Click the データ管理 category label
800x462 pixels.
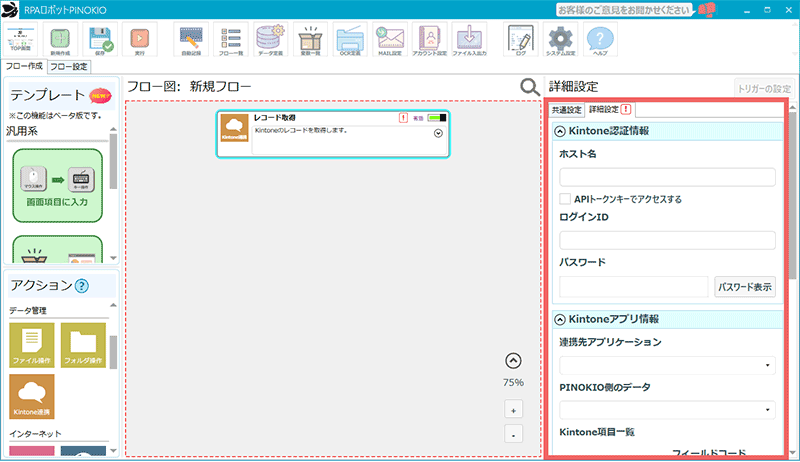tap(28, 311)
